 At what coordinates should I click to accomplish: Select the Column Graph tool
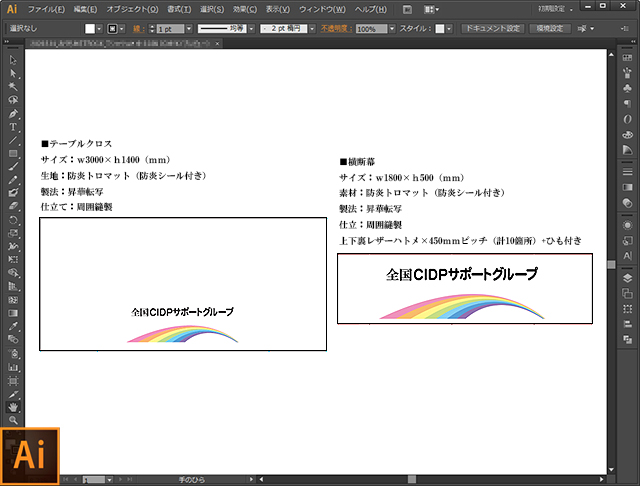coord(13,367)
